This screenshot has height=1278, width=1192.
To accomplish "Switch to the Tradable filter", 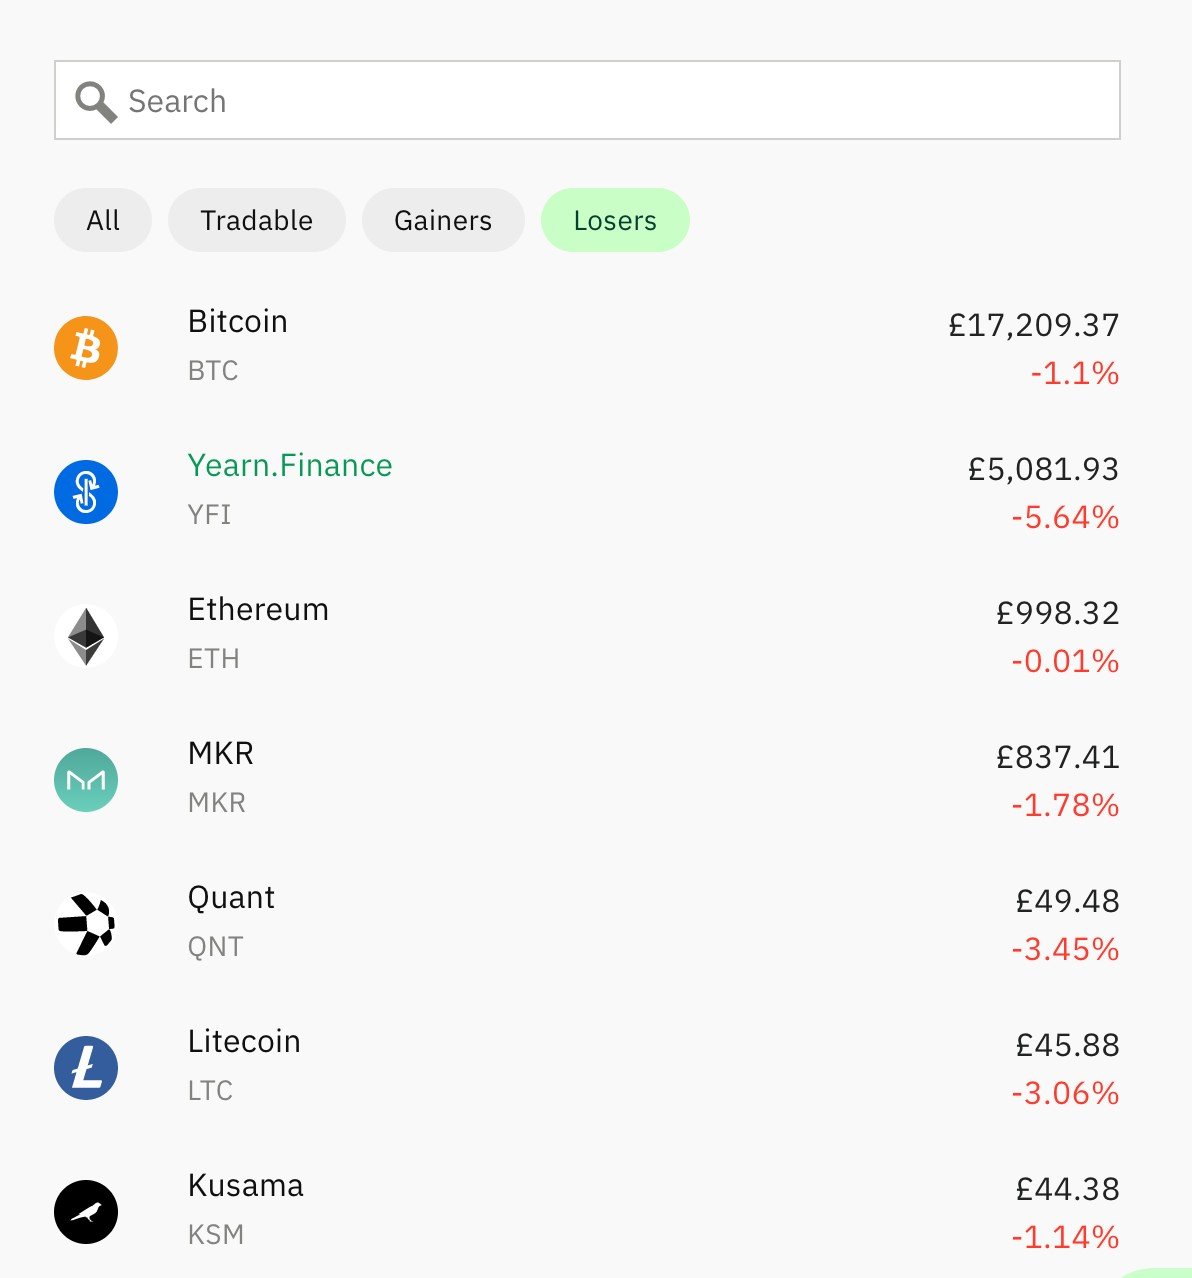I will click(257, 220).
